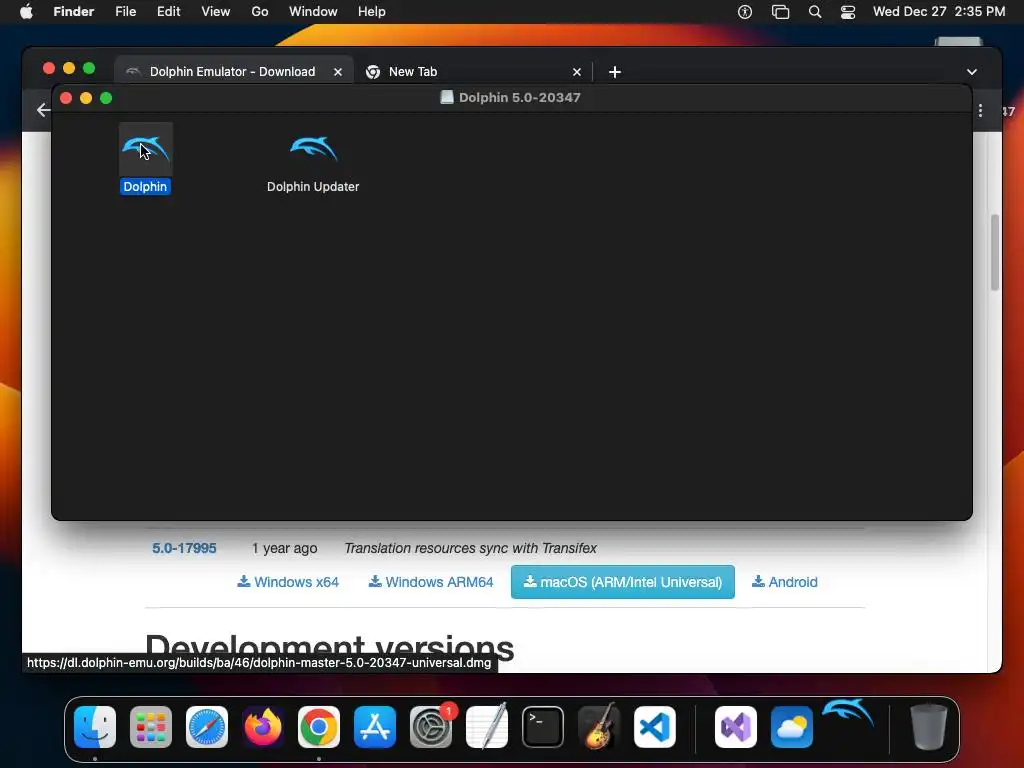The width and height of the screenshot is (1024, 768).
Task: Click the Accessibility Shortcuts menu bar icon
Action: coord(744,12)
